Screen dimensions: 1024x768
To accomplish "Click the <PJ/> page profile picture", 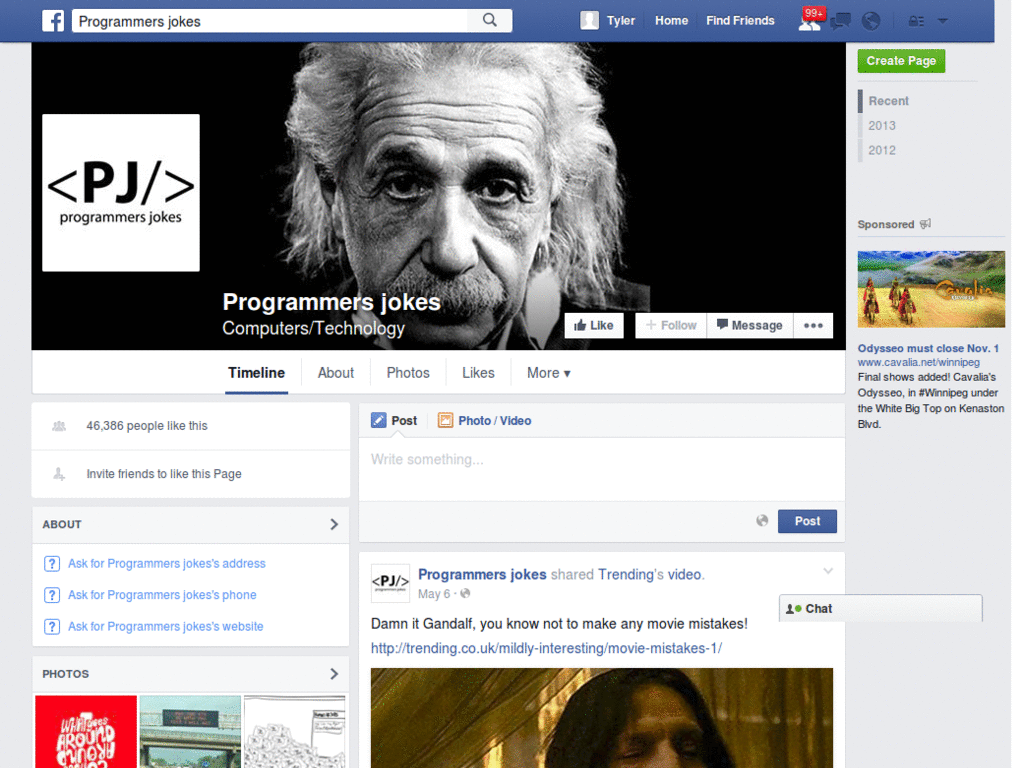I will (121, 193).
